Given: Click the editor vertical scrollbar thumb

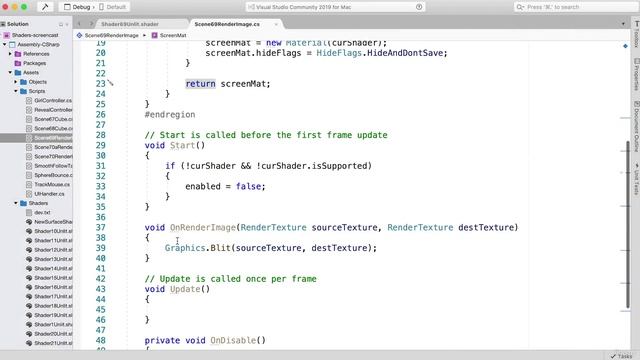Looking at the screenshot, I should pos(628,225).
